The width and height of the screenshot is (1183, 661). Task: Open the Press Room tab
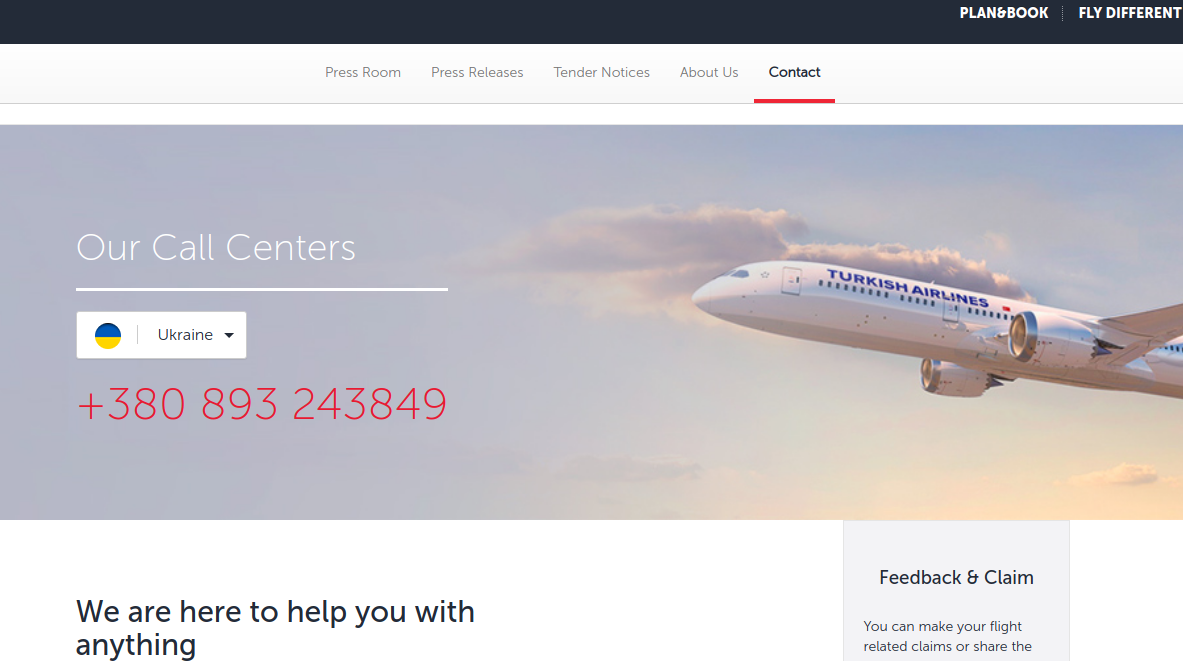point(363,72)
